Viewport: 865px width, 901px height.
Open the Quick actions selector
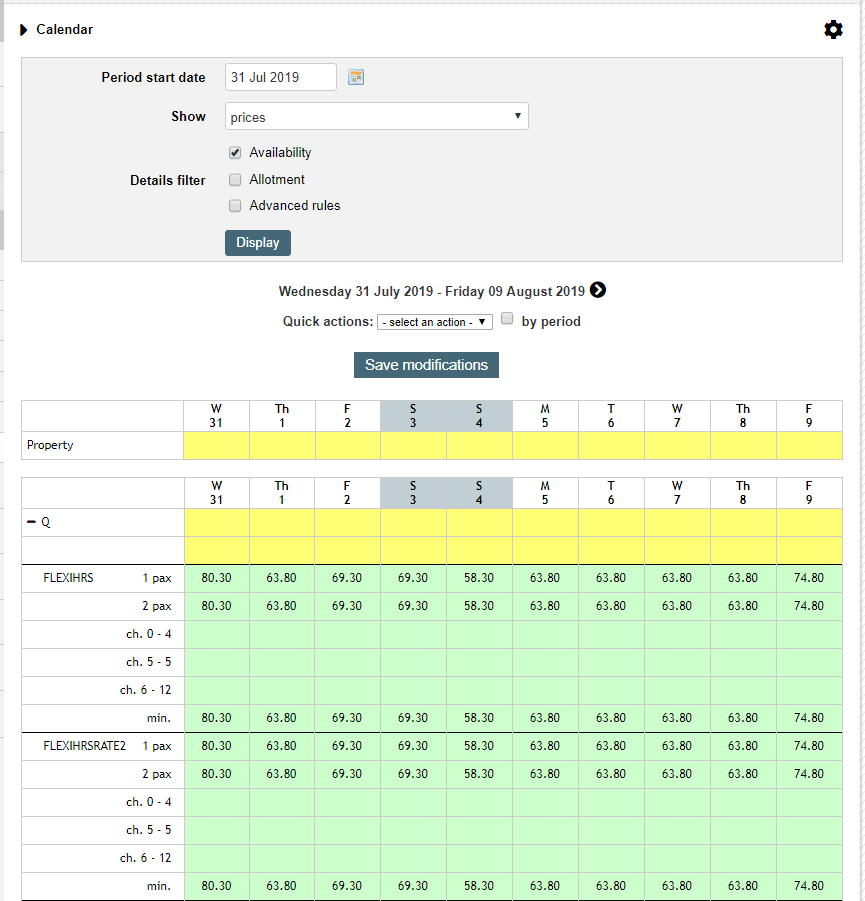pyautogui.click(x=434, y=321)
